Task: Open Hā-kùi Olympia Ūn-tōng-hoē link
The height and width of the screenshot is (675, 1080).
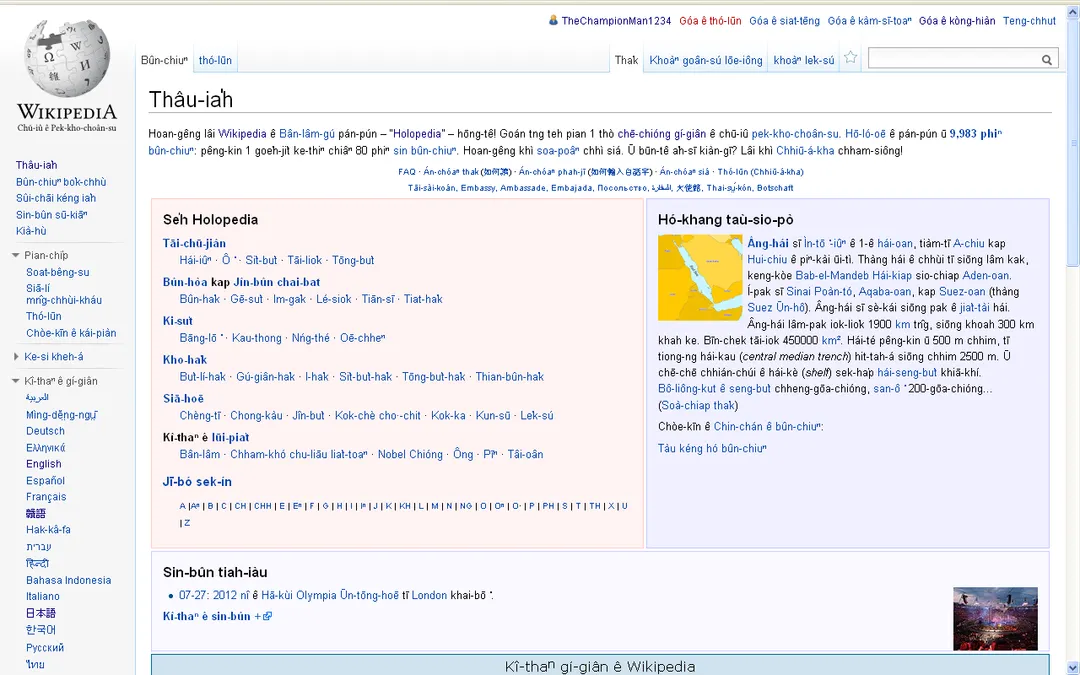Action: (x=329, y=595)
